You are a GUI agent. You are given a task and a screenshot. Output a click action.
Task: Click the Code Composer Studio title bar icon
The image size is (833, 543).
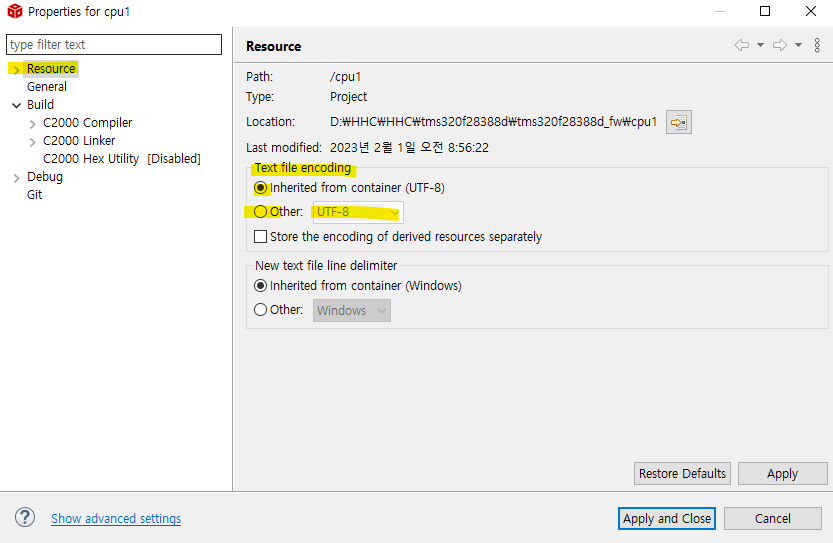coord(14,11)
